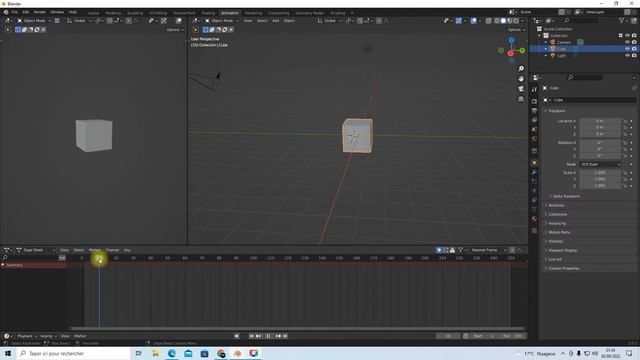This screenshot has height=360, width=640.
Task: Jump to the first frame button
Action: pos(251,336)
